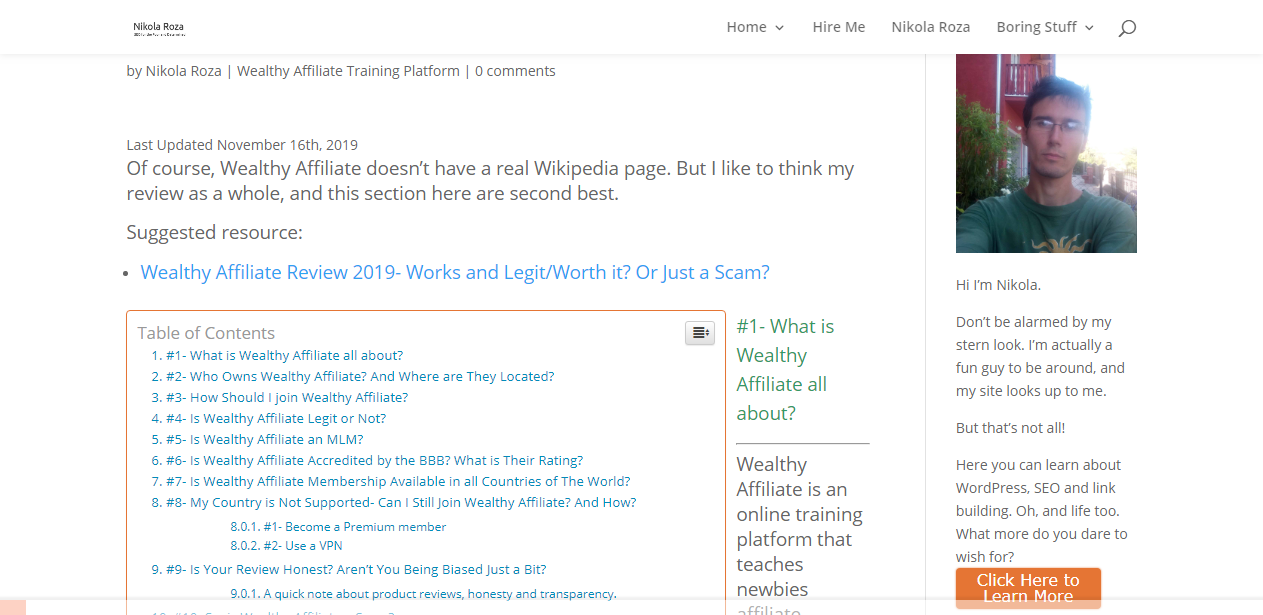This screenshot has width=1263, height=615.
Task: Expand the Home menu dropdown
Action: coord(755,27)
